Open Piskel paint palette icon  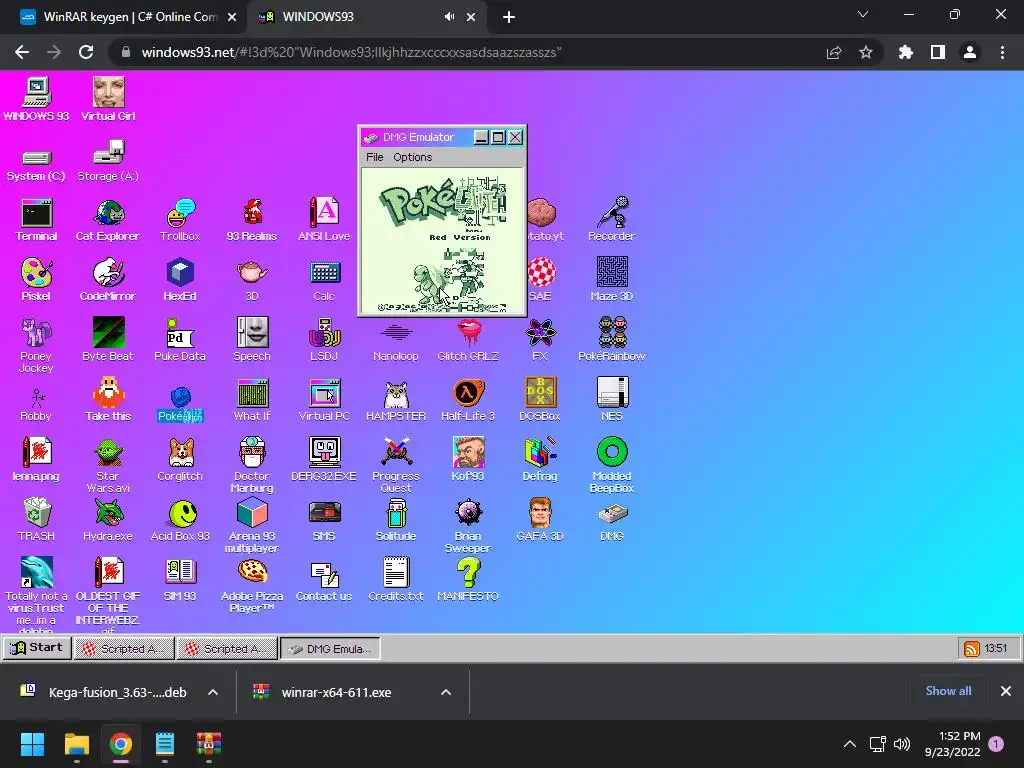[37, 280]
